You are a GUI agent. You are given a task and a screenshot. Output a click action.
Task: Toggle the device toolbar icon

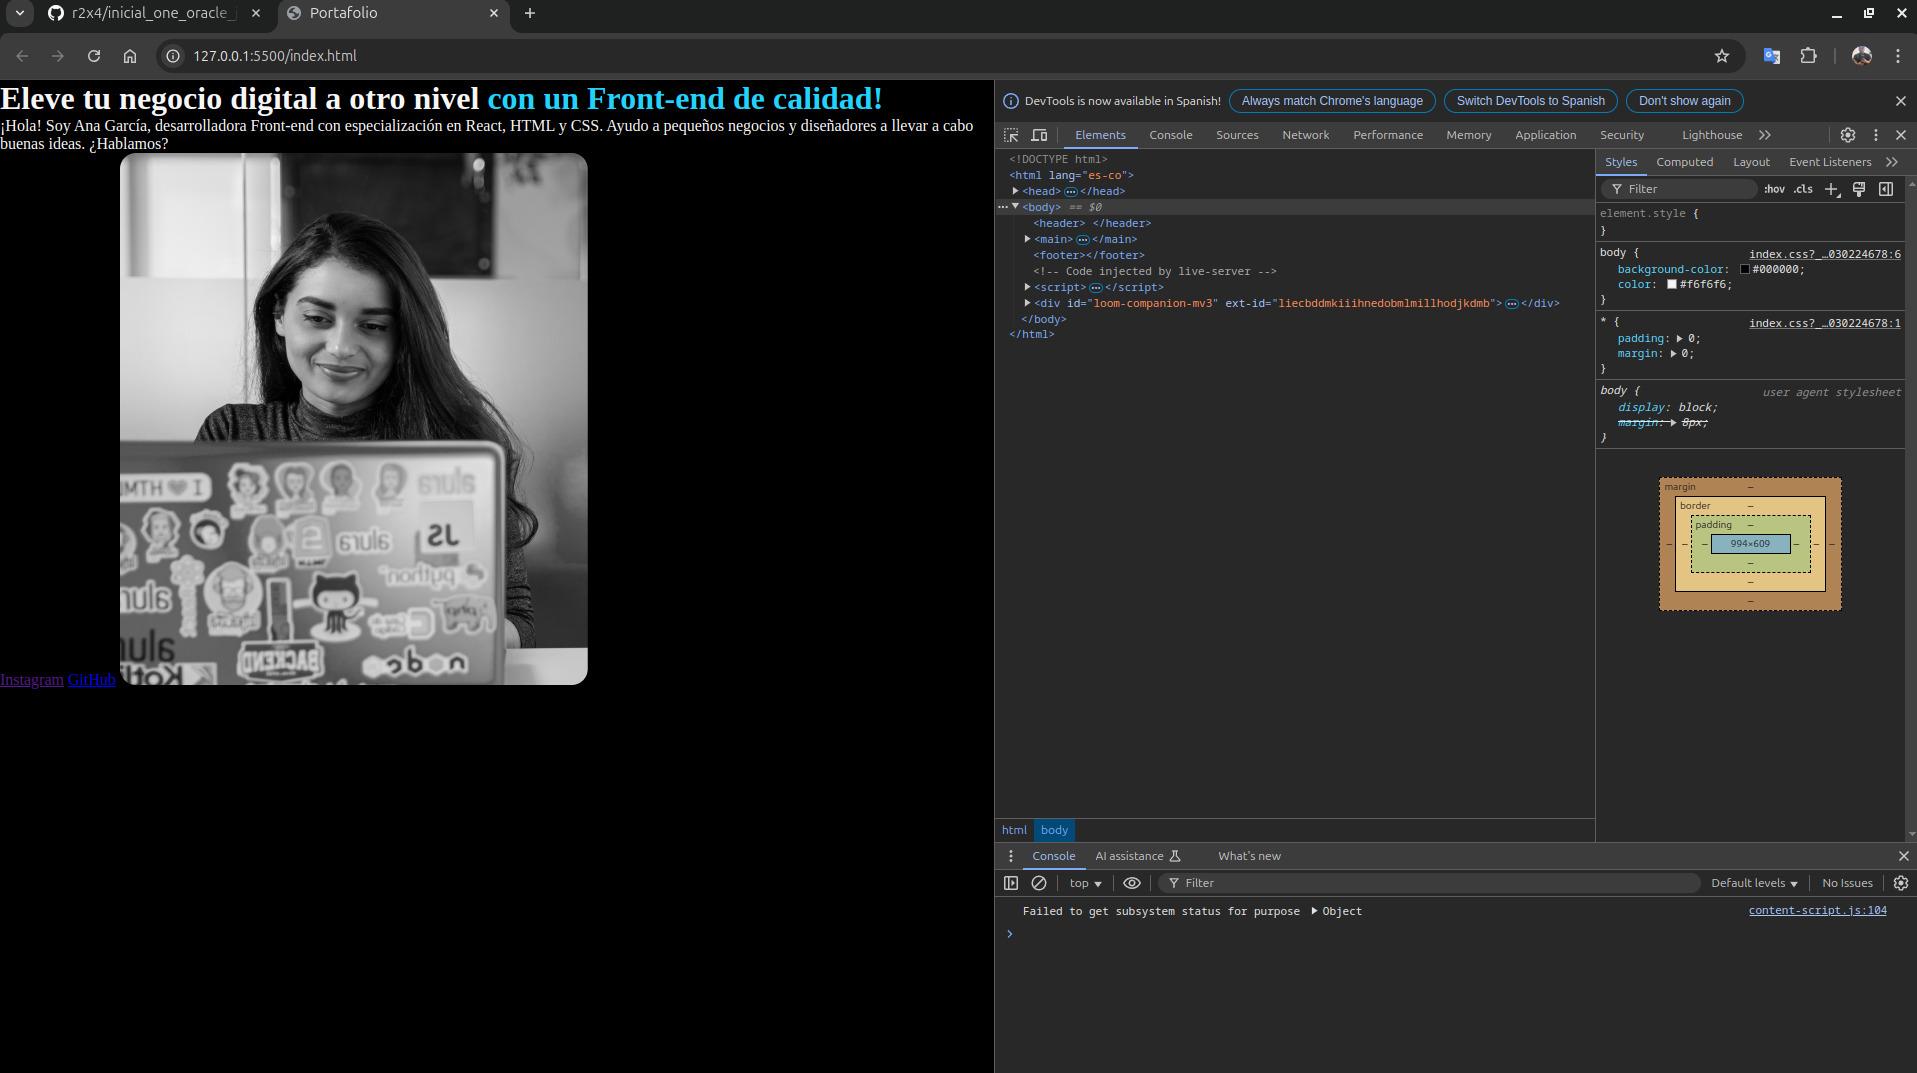(1040, 135)
